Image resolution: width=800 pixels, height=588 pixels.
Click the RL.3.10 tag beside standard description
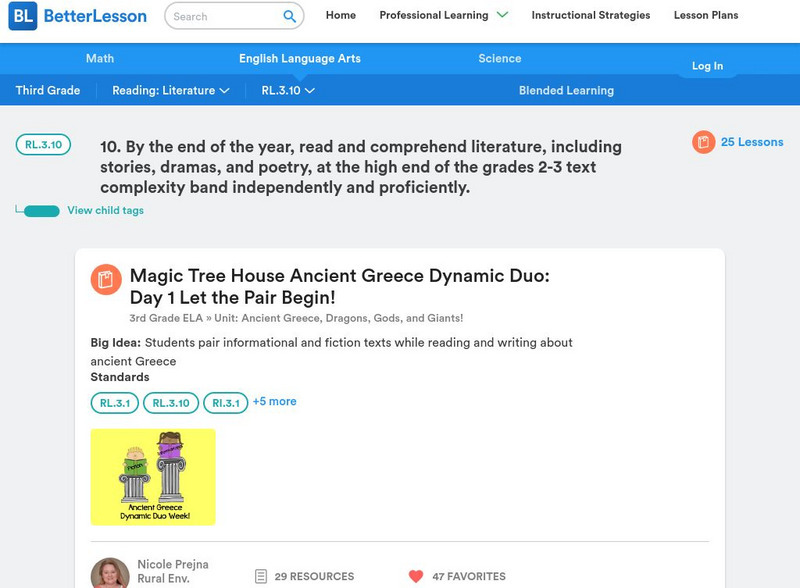point(43,144)
